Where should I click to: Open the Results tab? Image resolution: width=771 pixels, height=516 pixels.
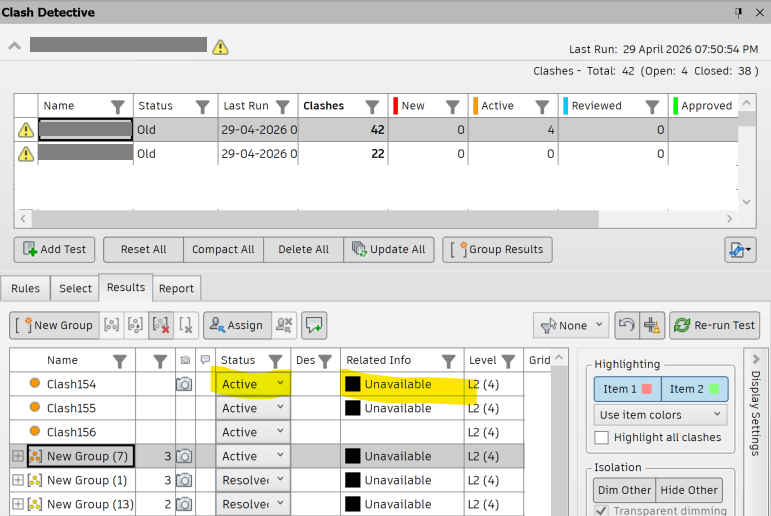(126, 287)
